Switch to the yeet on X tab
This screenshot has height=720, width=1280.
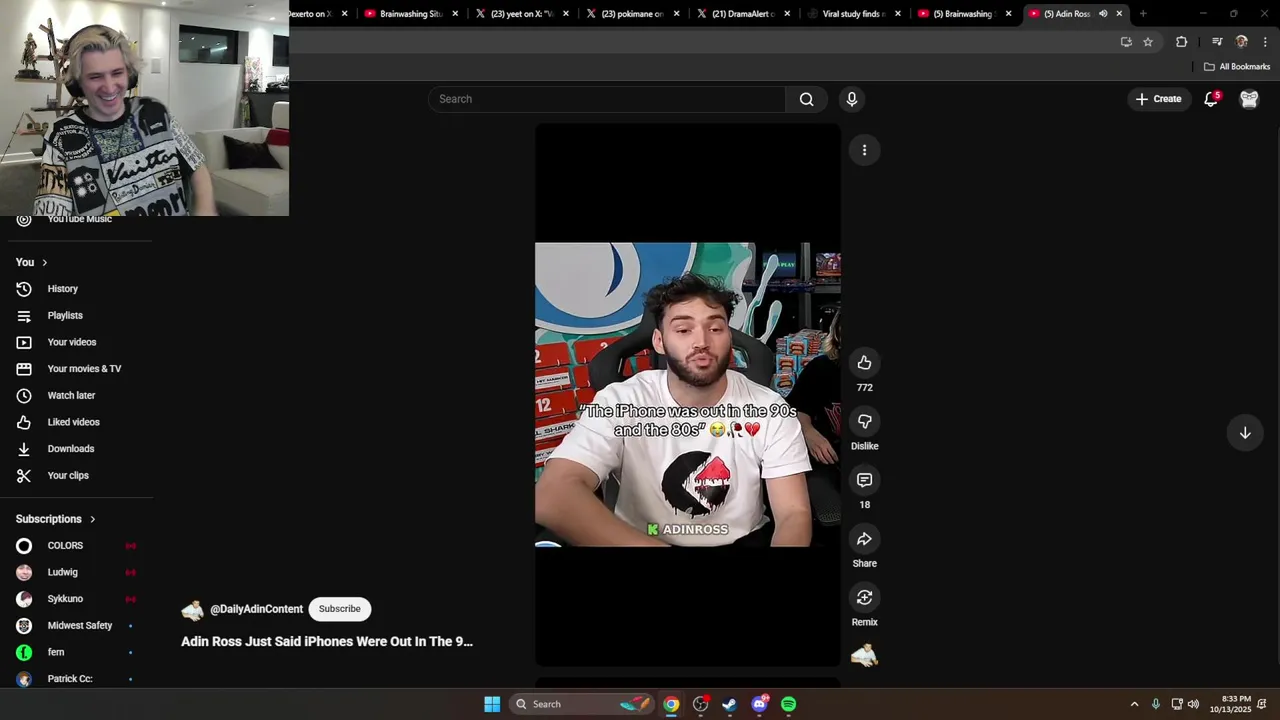click(521, 14)
